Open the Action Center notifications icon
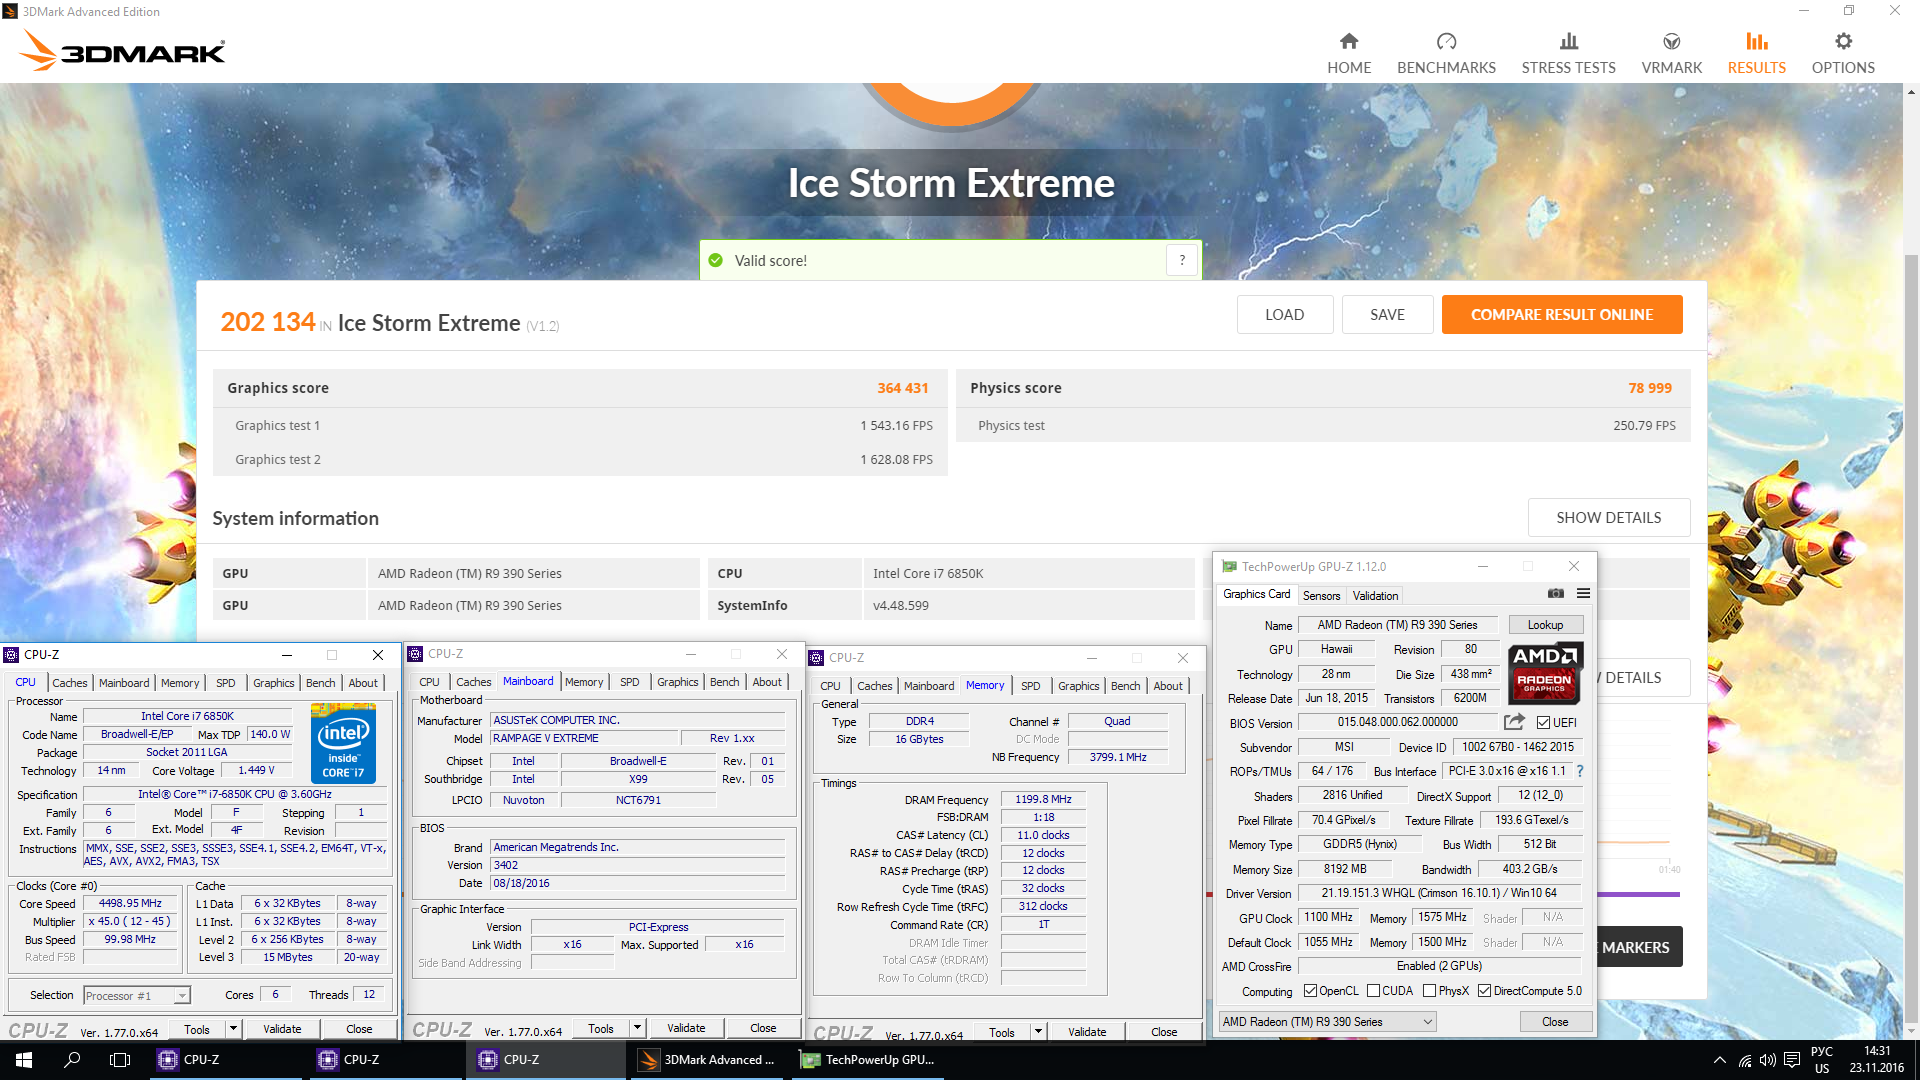The height and width of the screenshot is (1080, 1920). [1792, 1060]
